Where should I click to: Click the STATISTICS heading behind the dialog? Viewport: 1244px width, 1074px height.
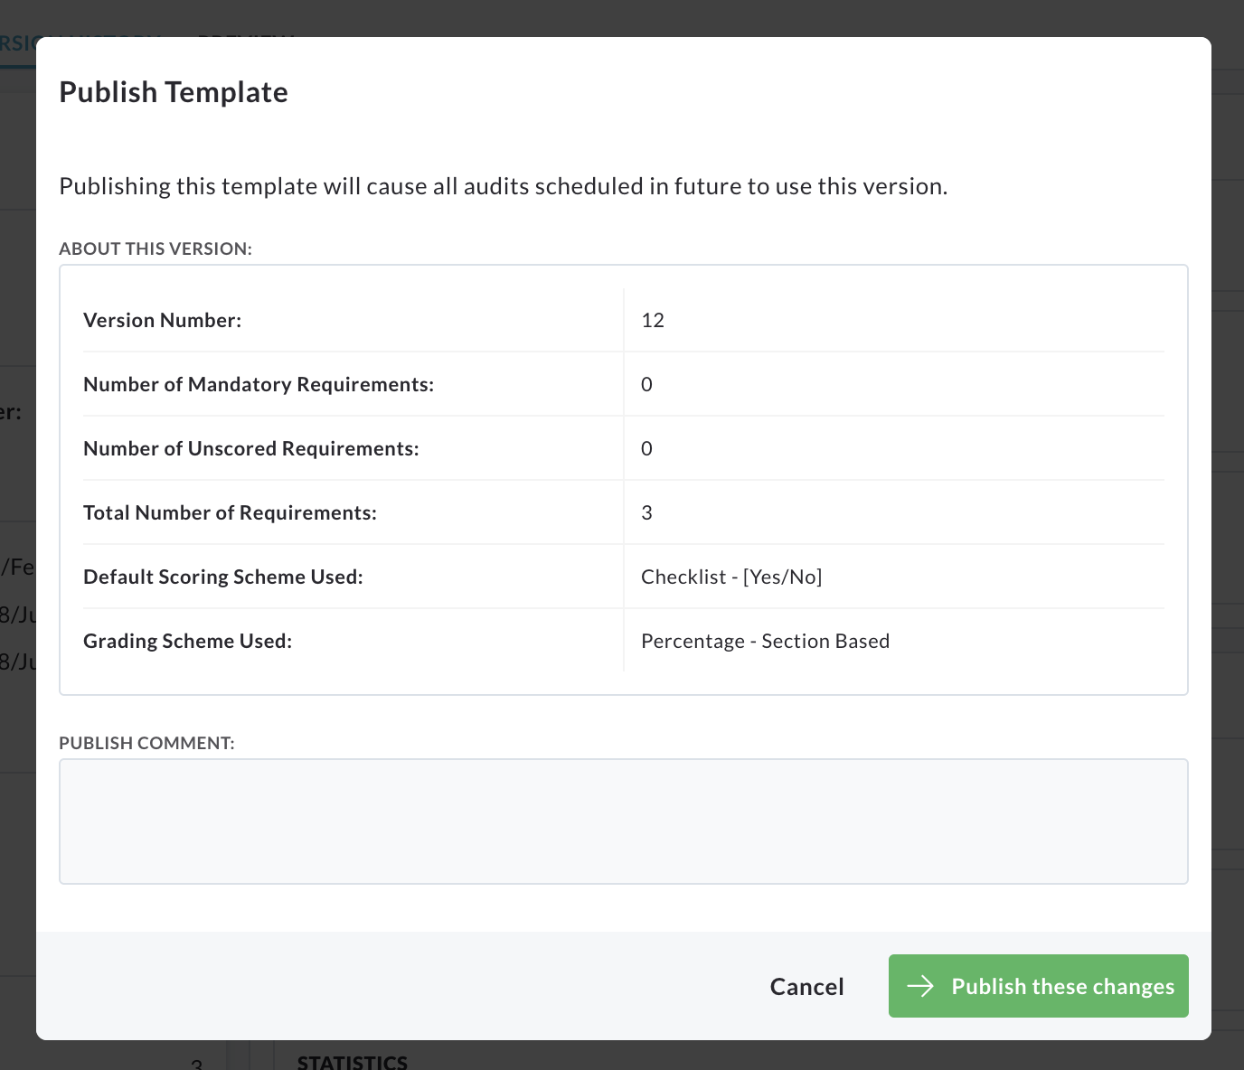[352, 1062]
